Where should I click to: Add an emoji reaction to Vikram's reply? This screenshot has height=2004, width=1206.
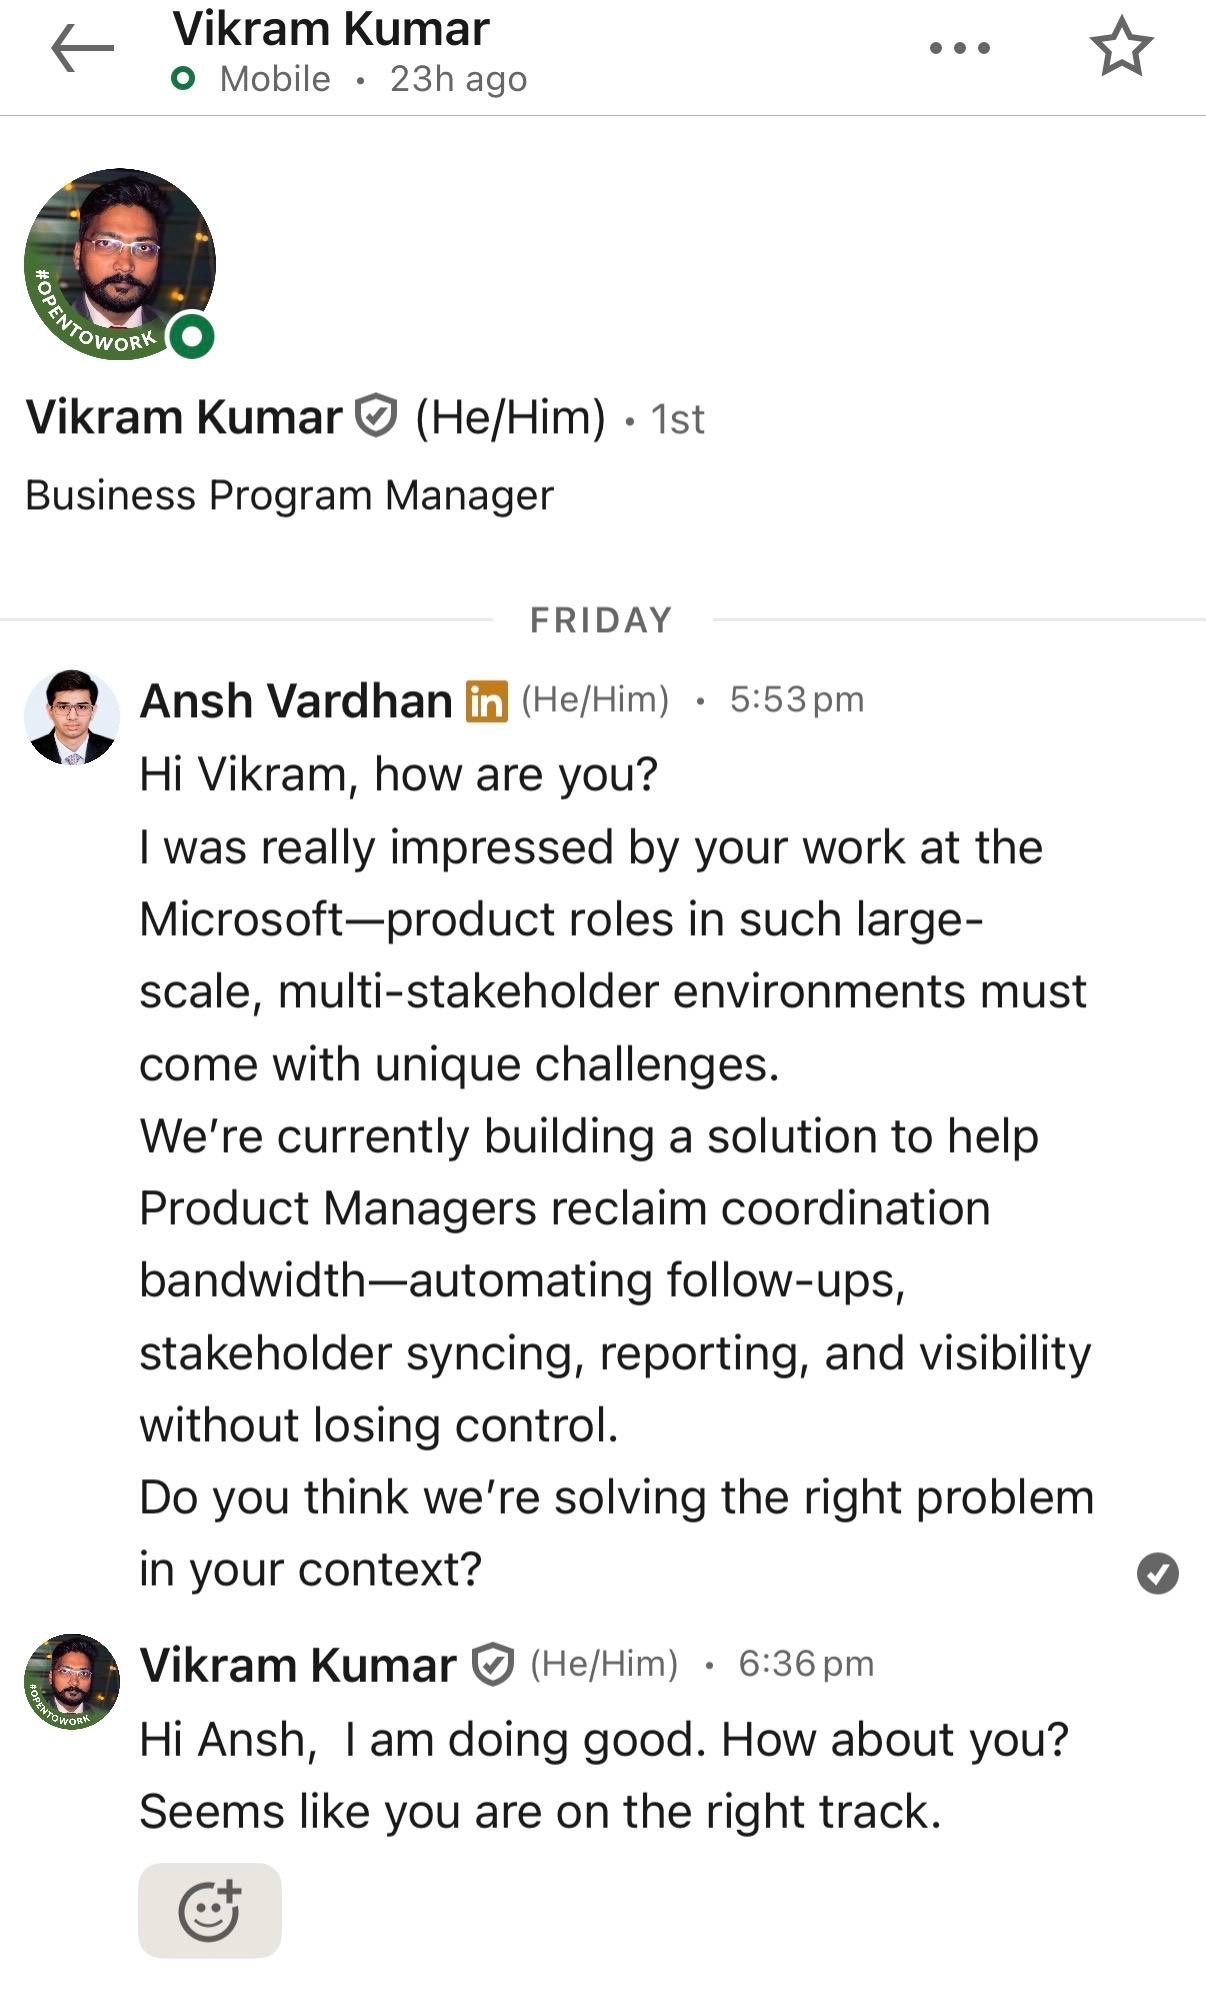click(209, 1910)
